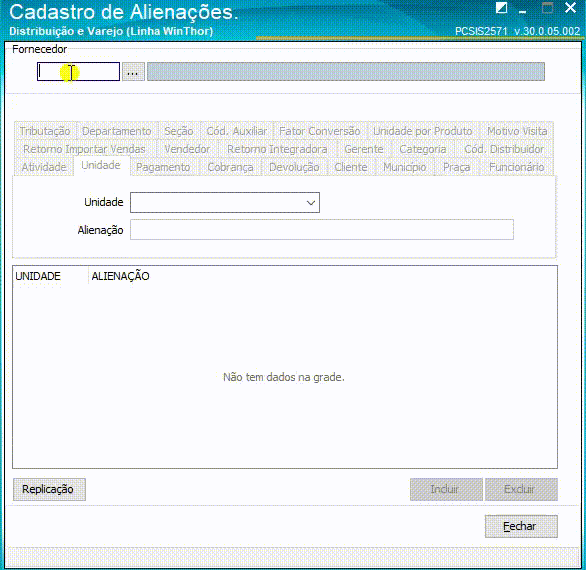This screenshot has height=570, width=586.
Task: Select the Cliente tab
Action: (x=351, y=167)
